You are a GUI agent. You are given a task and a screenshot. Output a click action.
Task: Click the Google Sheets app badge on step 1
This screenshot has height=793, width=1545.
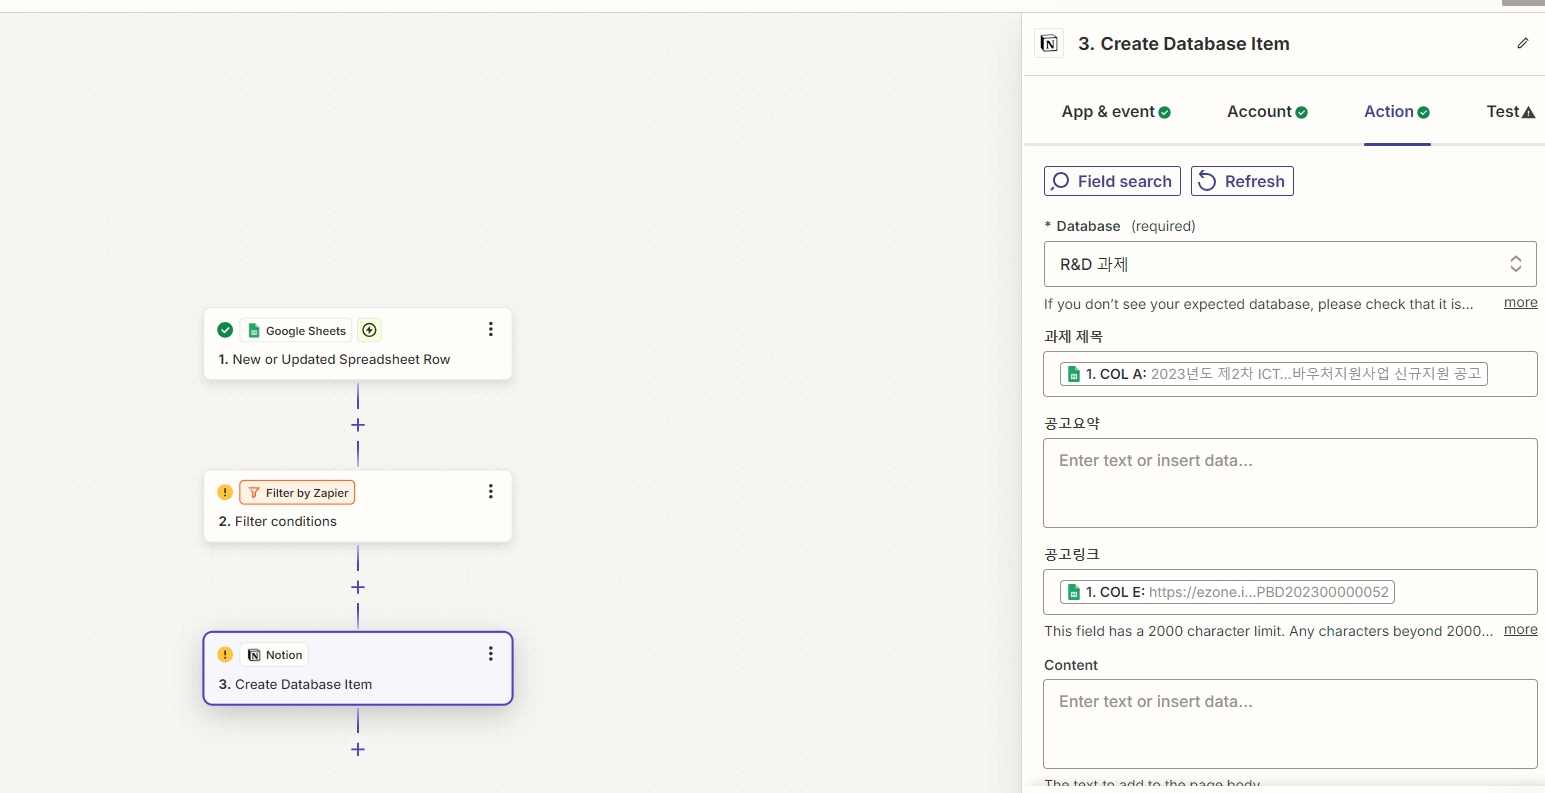tap(296, 330)
